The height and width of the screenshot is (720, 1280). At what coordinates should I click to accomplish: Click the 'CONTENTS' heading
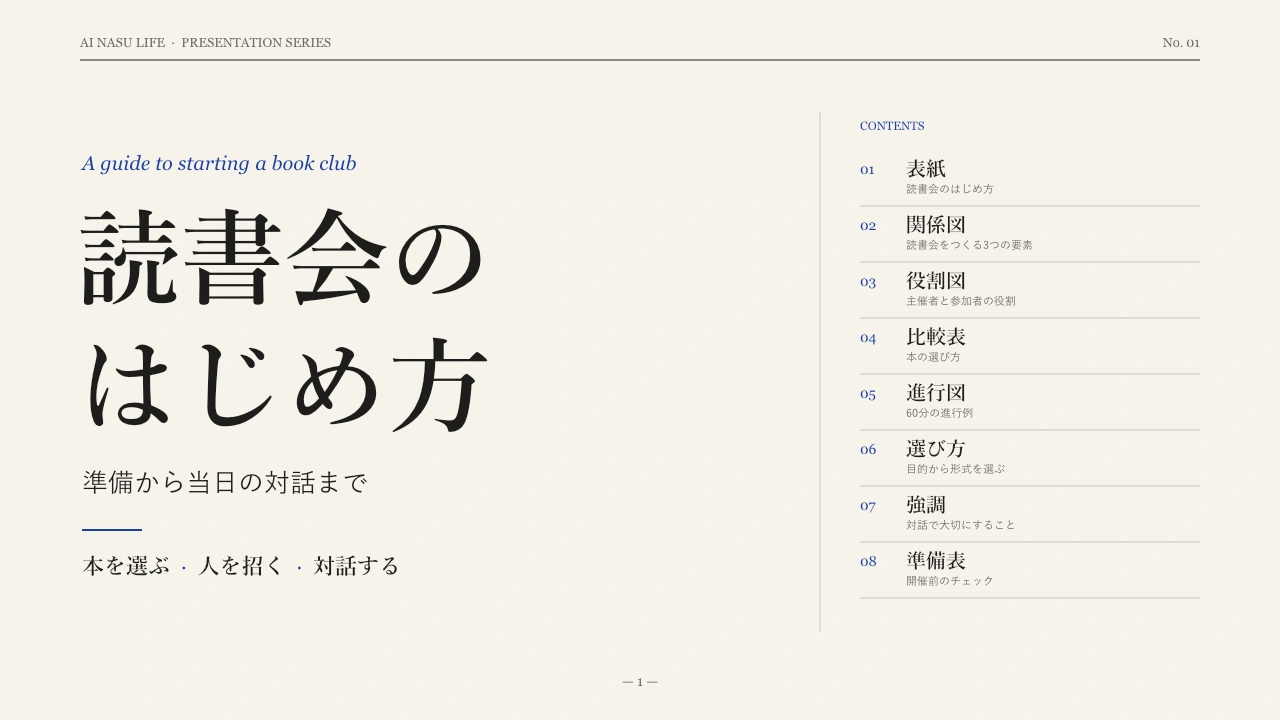892,126
